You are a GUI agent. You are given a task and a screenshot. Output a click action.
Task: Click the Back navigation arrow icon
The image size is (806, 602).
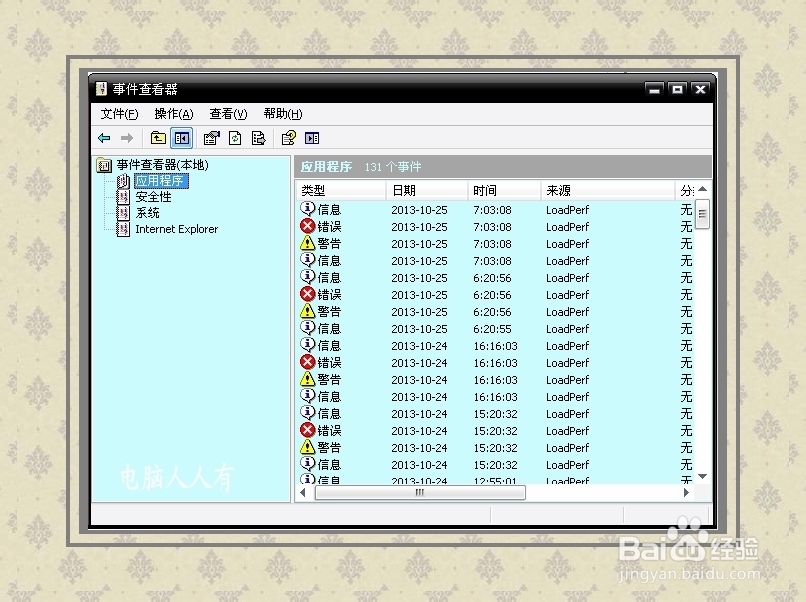pos(106,137)
